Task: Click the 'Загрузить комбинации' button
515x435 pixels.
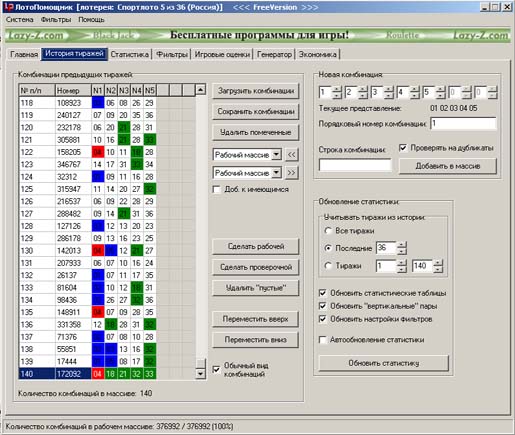Action: click(x=256, y=91)
